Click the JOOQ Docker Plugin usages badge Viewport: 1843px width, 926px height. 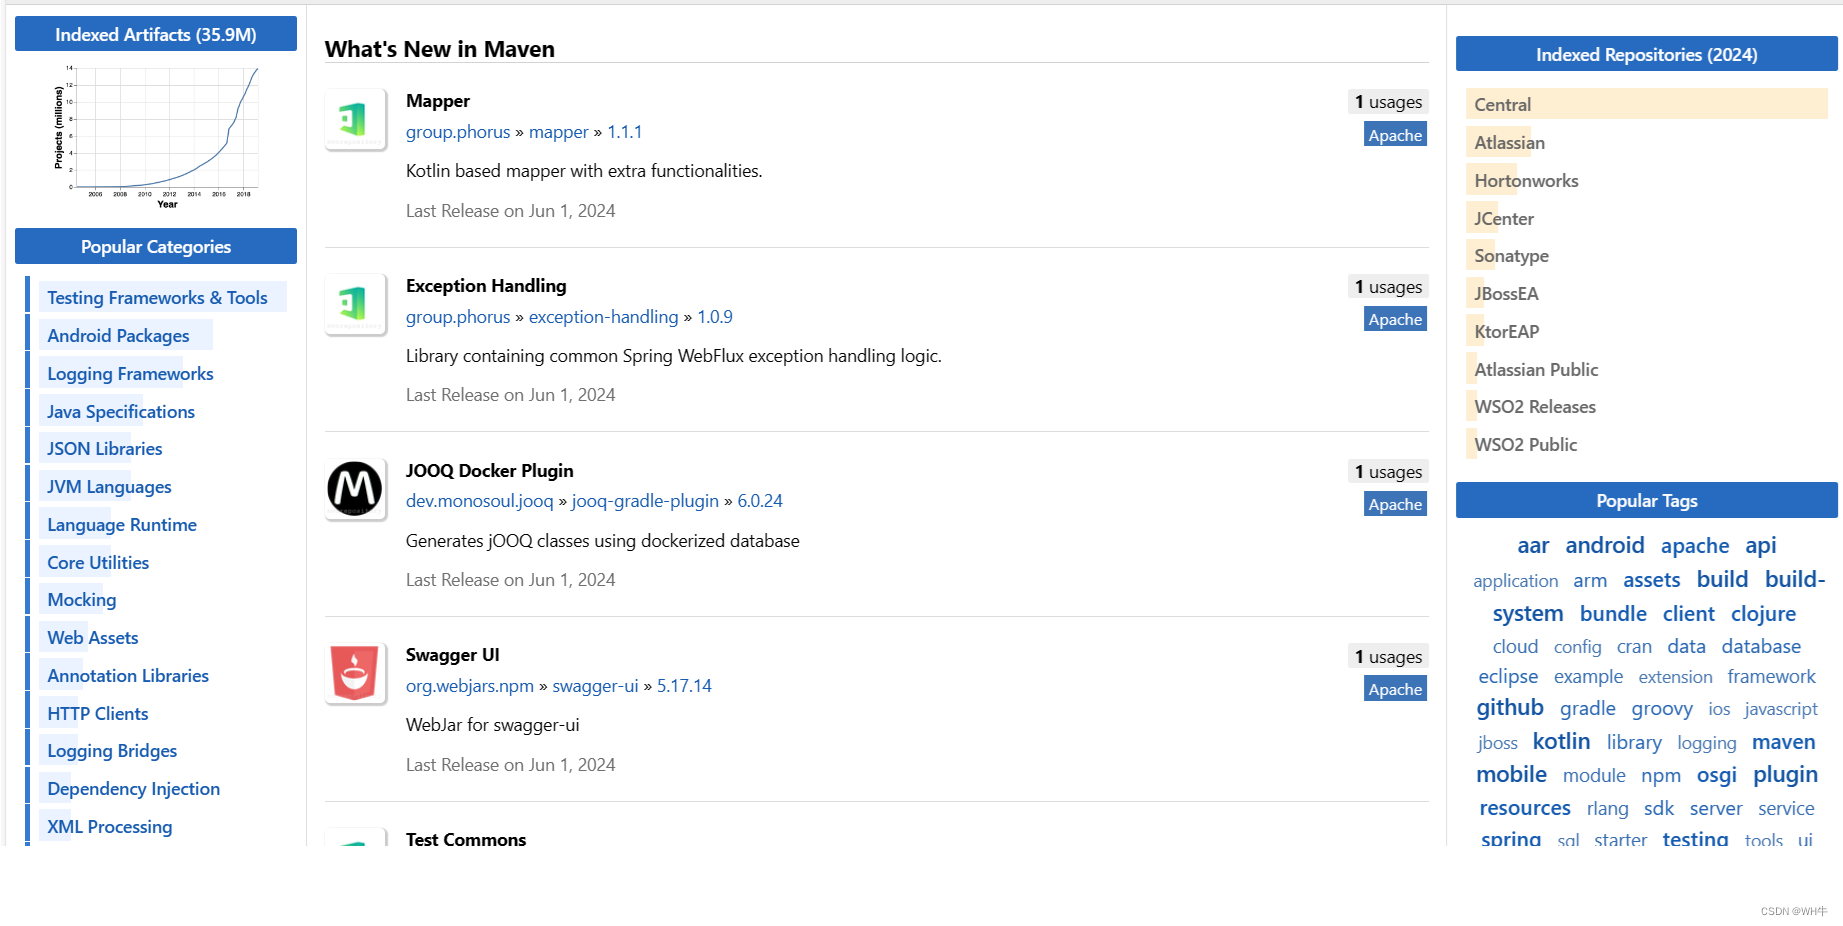point(1388,472)
